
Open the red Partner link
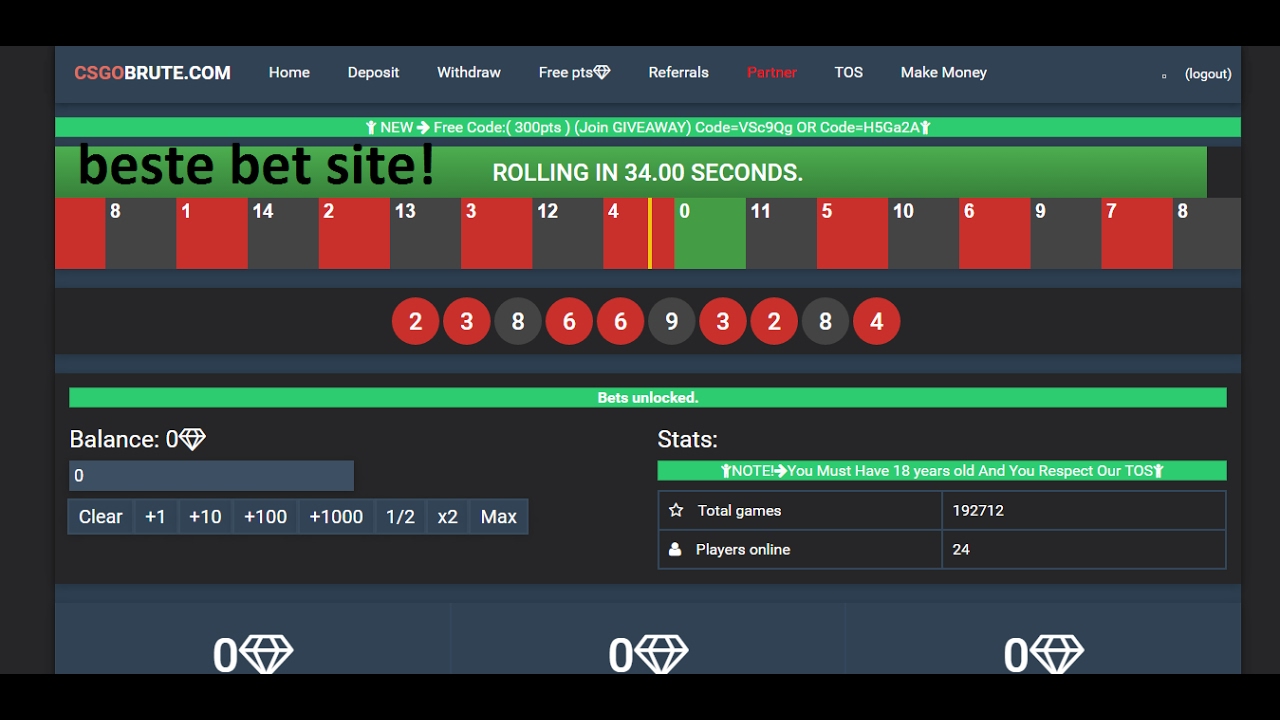click(772, 73)
